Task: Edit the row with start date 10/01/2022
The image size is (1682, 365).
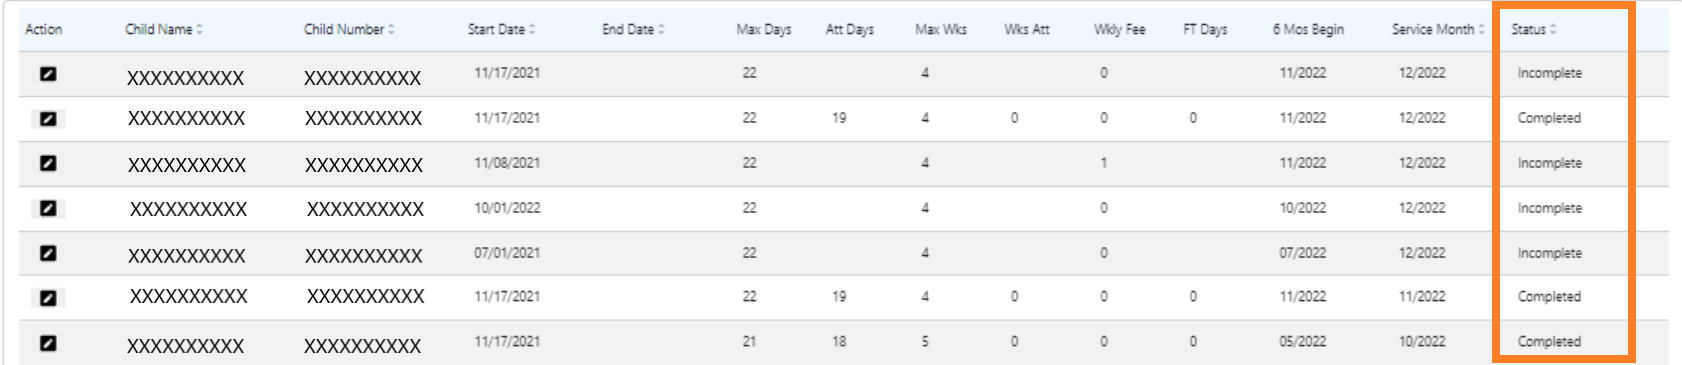Action: [x=48, y=208]
